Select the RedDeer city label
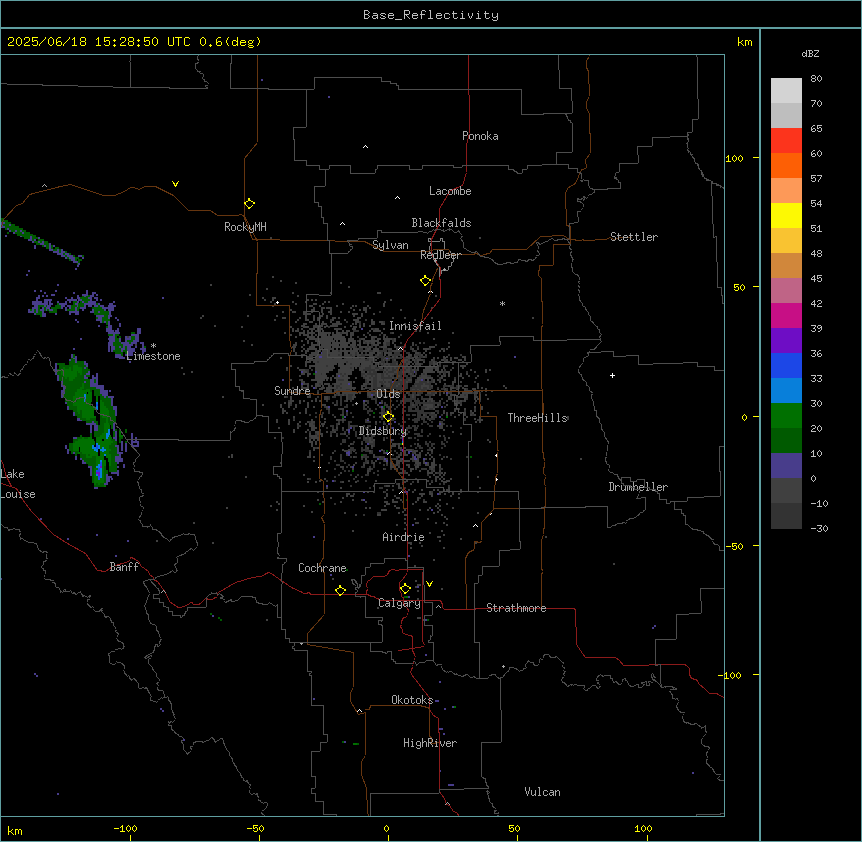This screenshot has height=842, width=862. pos(440,255)
